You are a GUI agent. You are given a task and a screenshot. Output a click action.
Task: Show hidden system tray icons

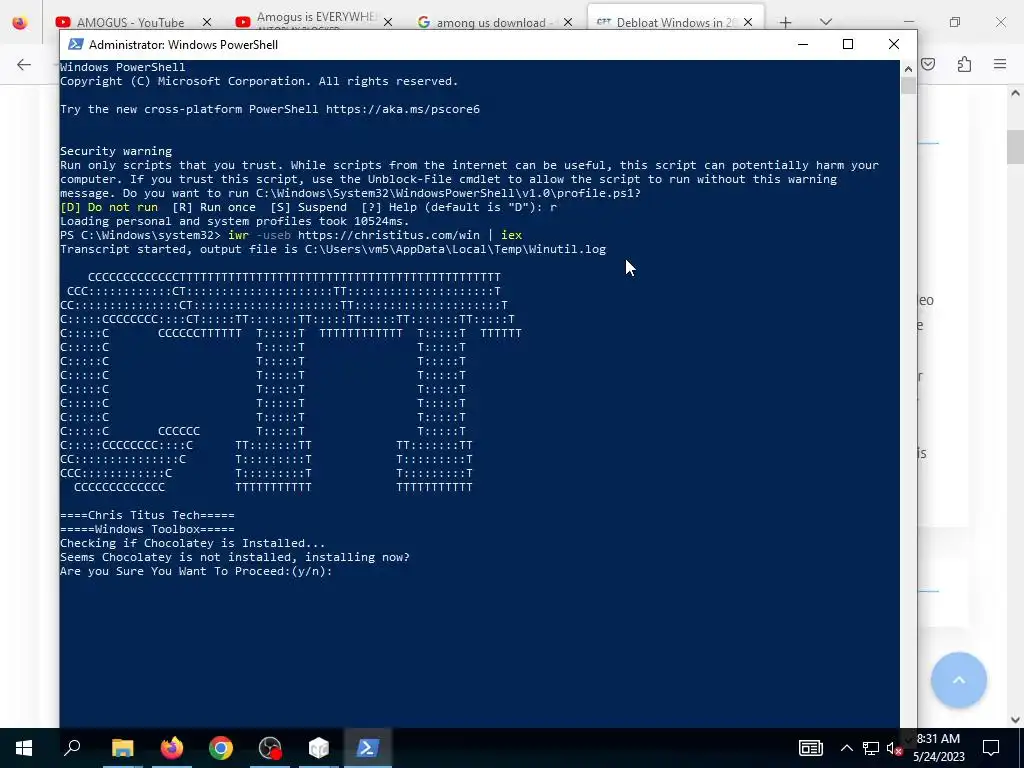click(x=846, y=748)
